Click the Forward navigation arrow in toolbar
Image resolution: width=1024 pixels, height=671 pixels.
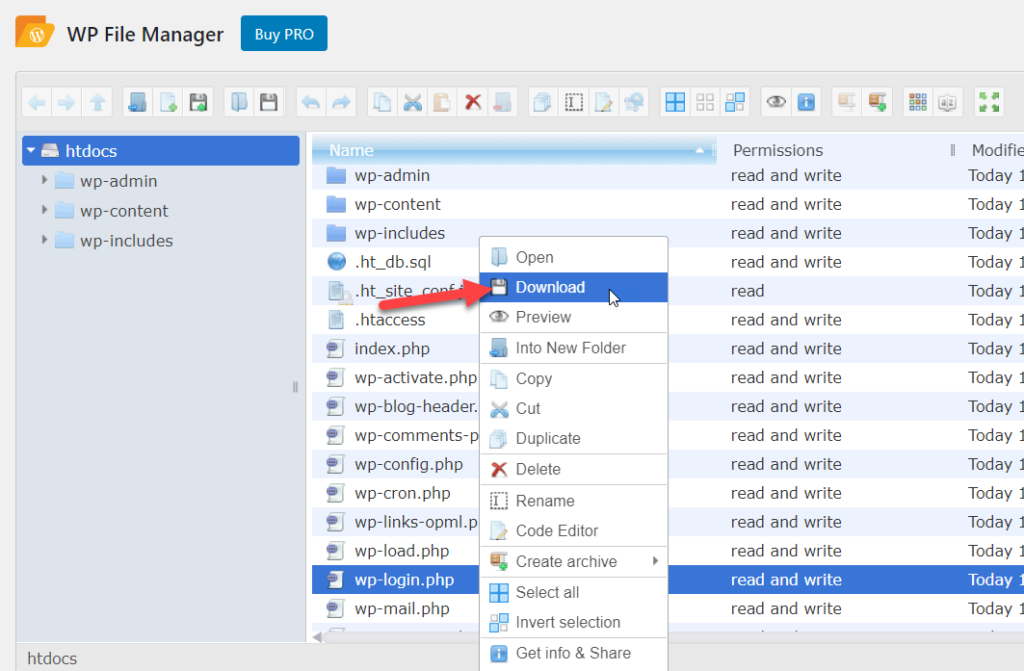67,103
